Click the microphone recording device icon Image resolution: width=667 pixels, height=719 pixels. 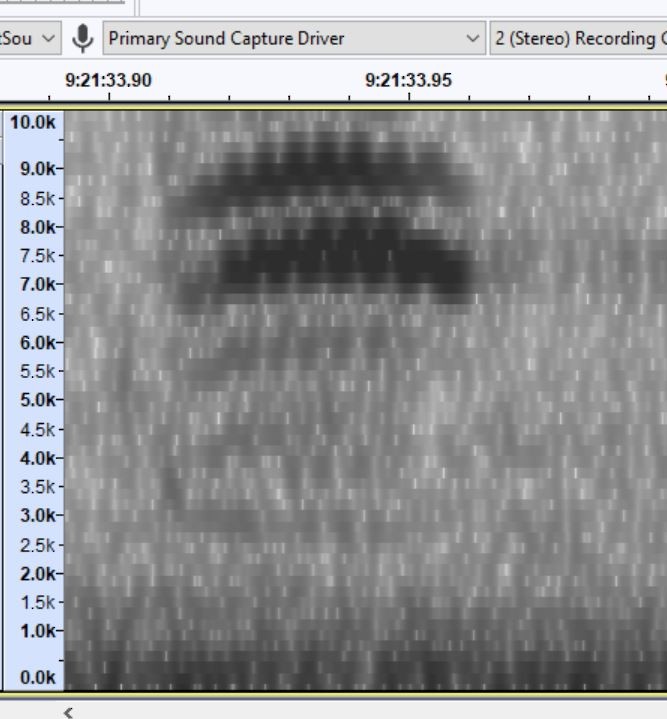point(83,39)
